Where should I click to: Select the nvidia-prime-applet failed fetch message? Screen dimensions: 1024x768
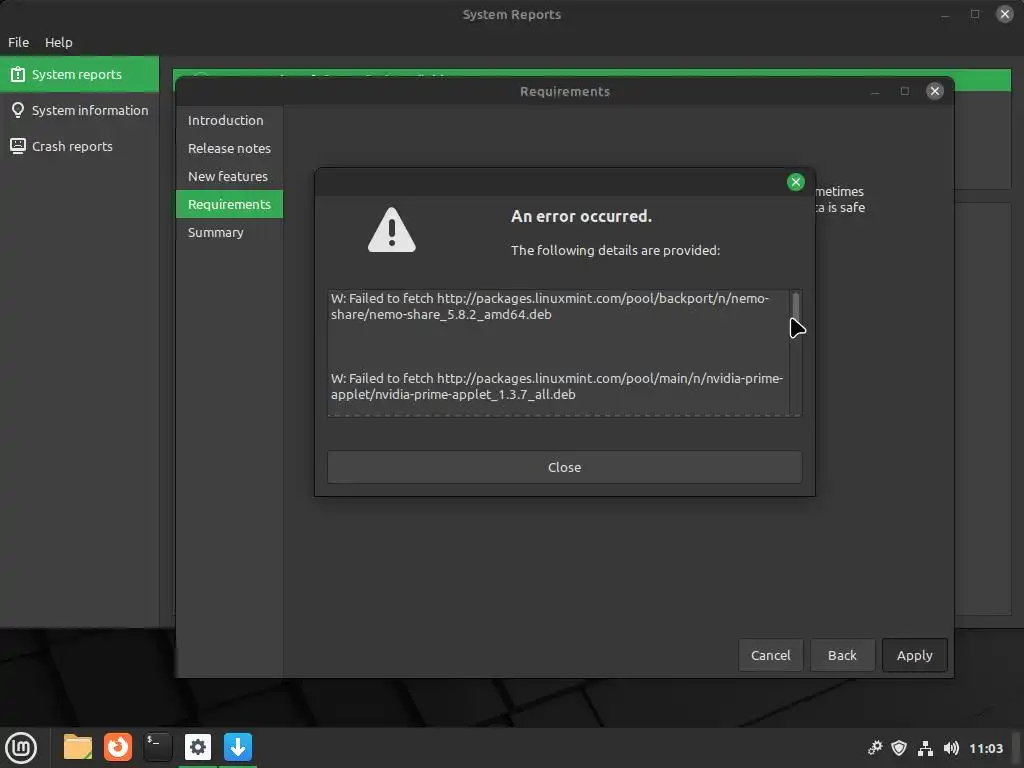pos(556,386)
